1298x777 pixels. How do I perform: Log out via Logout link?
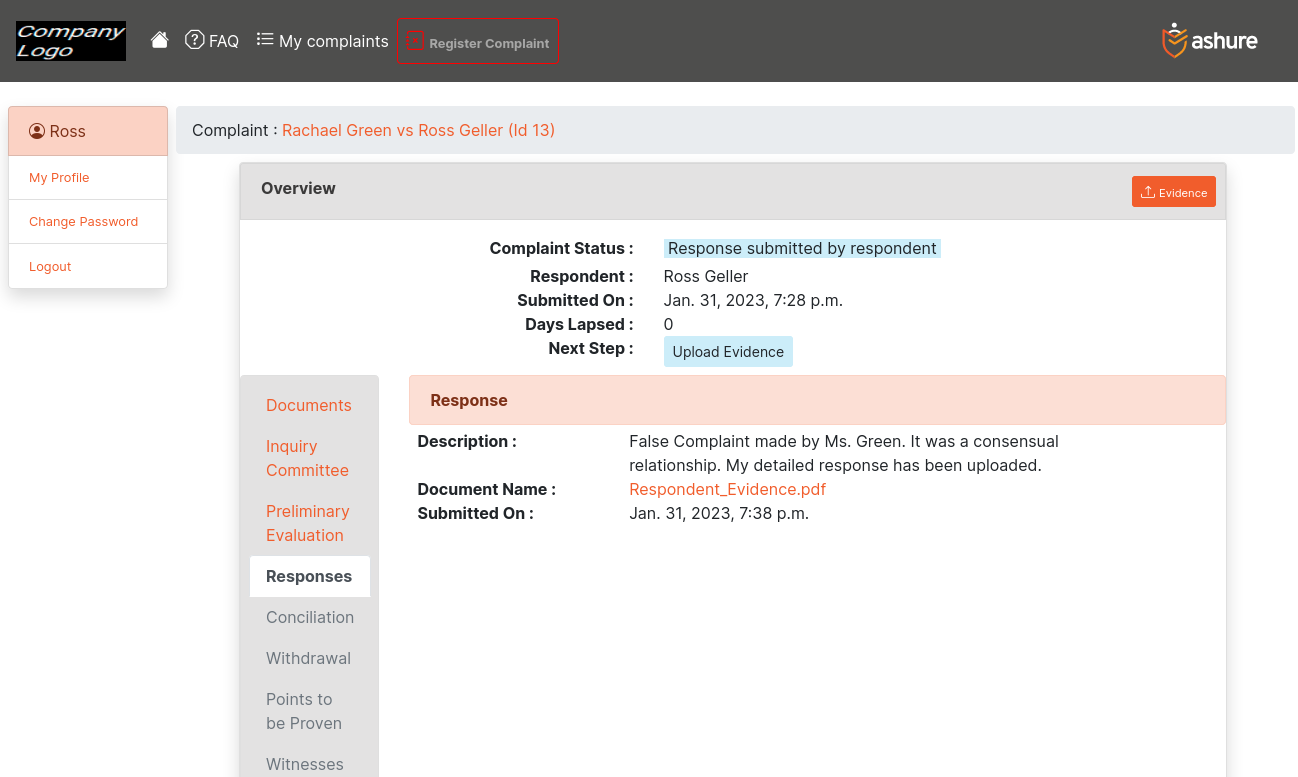pos(50,266)
